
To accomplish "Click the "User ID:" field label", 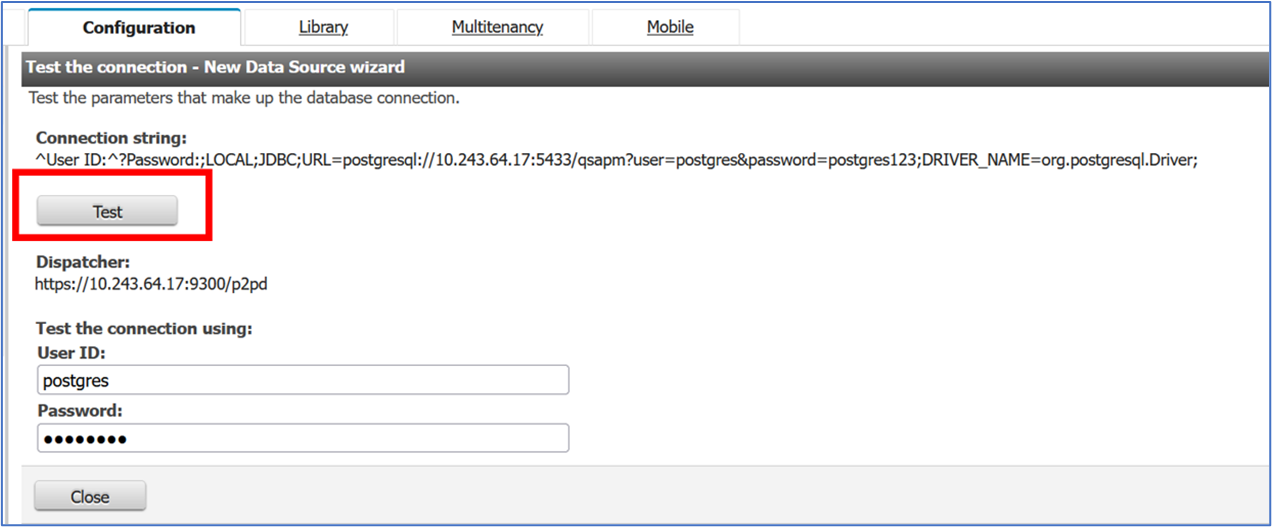I will pos(72,353).
